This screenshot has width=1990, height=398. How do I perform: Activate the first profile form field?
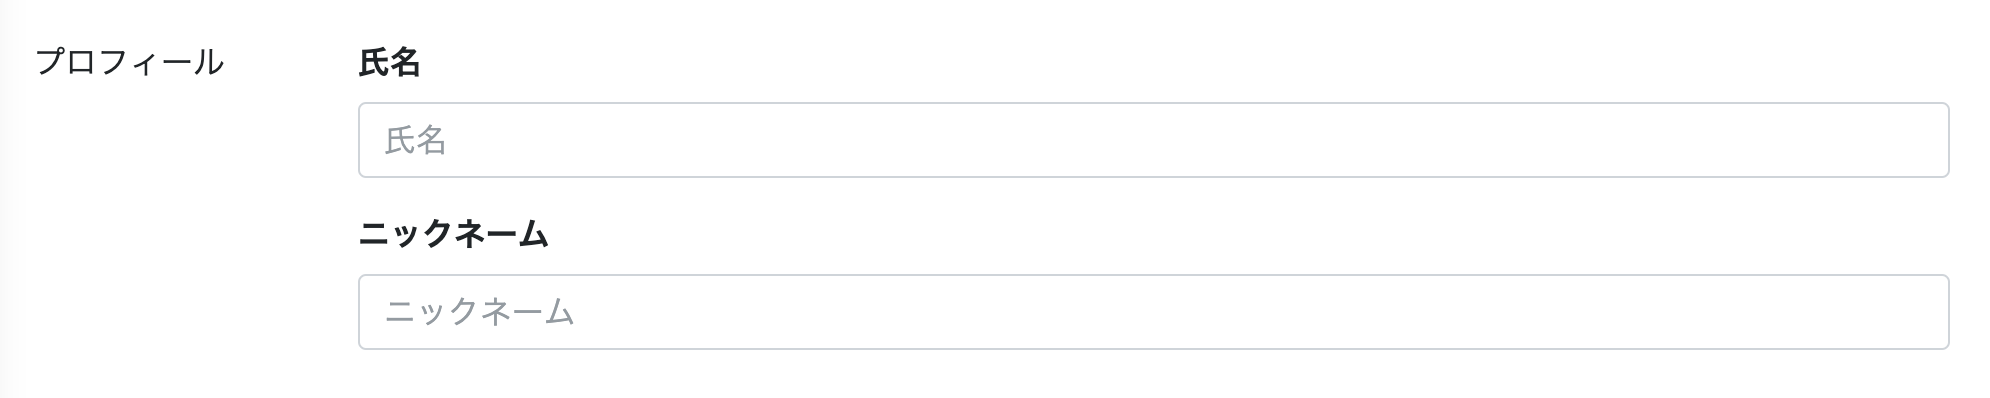[x=1153, y=140]
